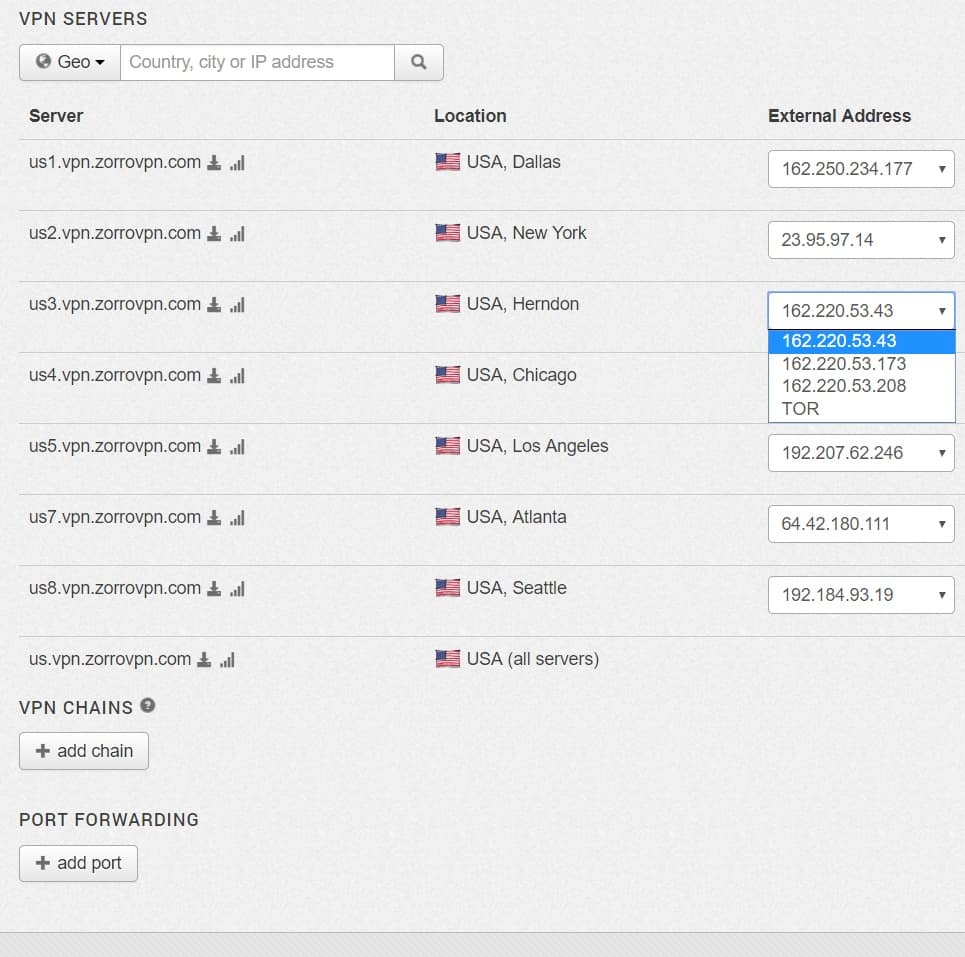
Task: View signal stats for us7.vpn.zorrovpn.com
Action: click(238, 518)
